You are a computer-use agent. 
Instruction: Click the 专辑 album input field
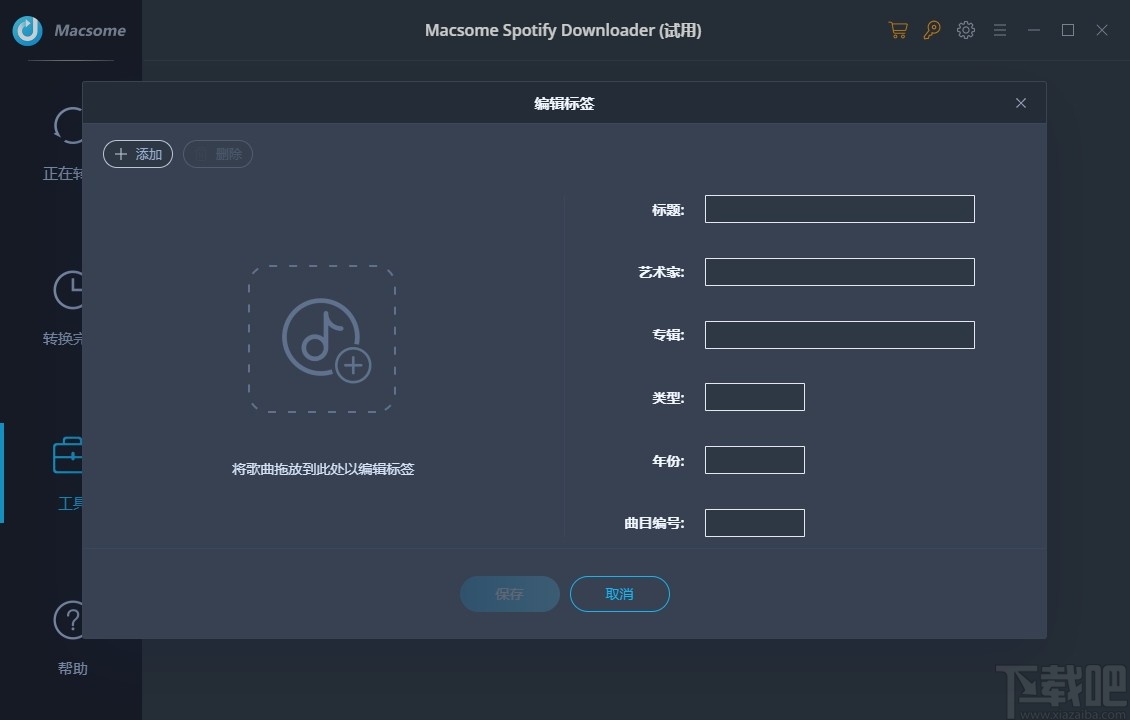839,334
